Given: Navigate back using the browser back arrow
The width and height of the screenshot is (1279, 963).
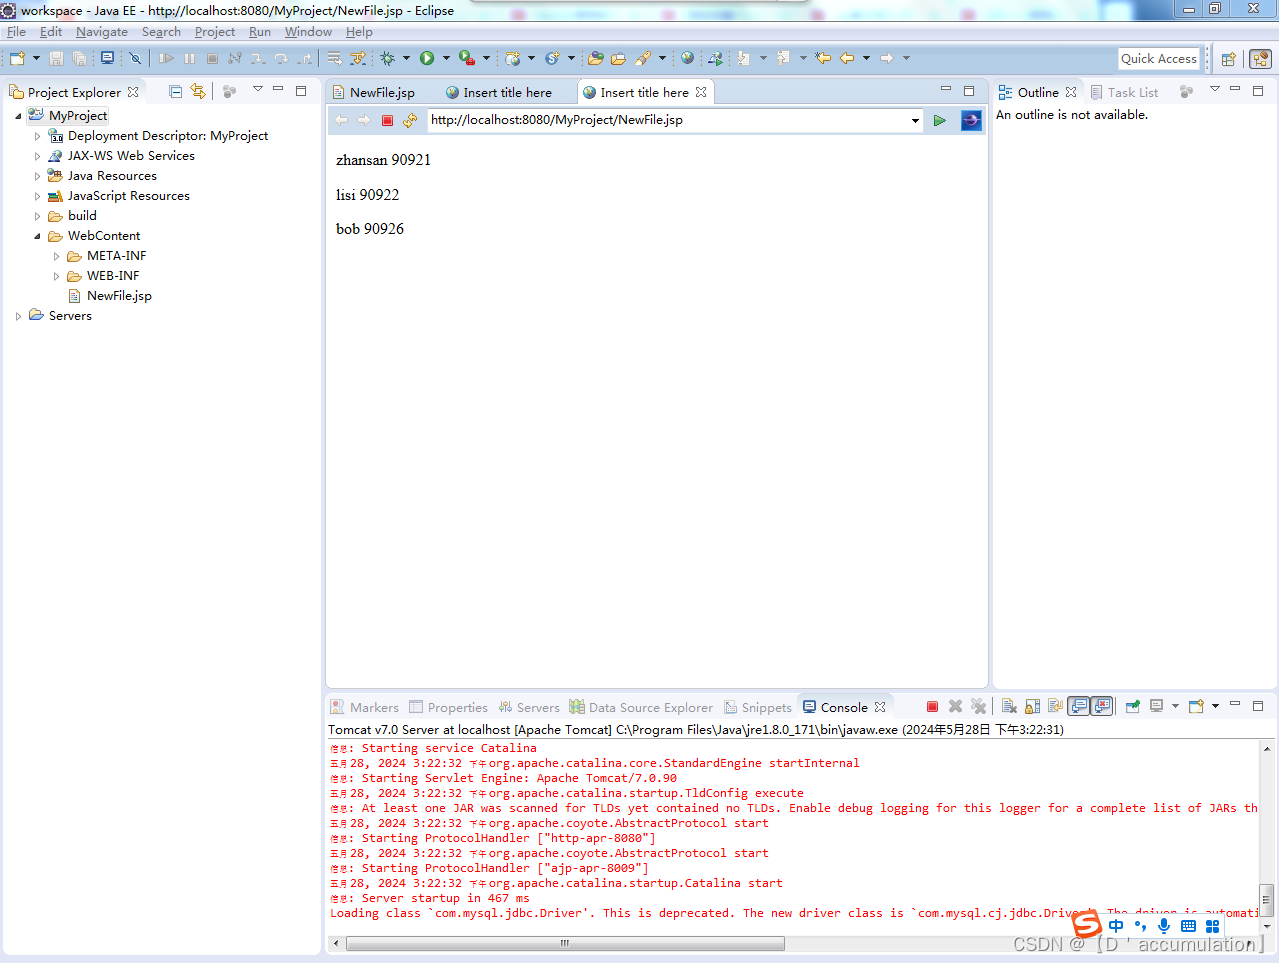Looking at the screenshot, I should pos(341,120).
